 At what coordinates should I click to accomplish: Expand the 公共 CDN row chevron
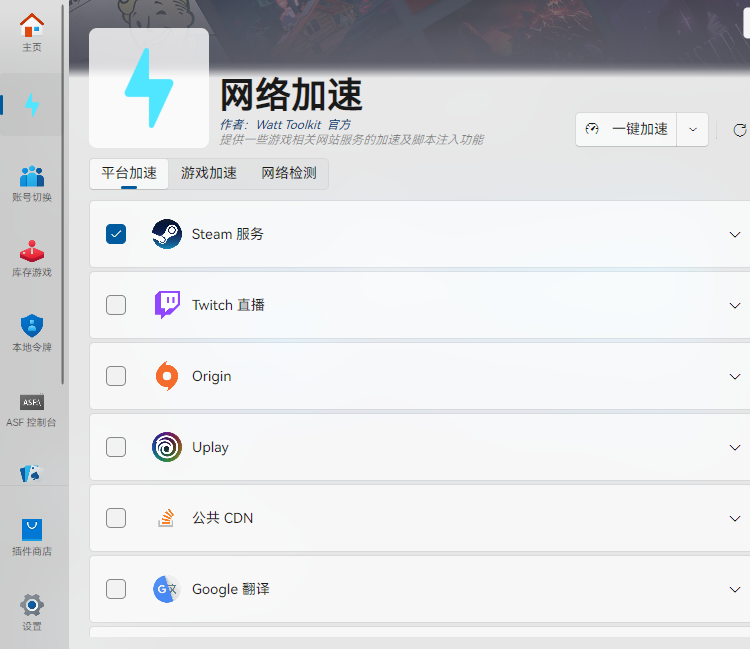735,518
